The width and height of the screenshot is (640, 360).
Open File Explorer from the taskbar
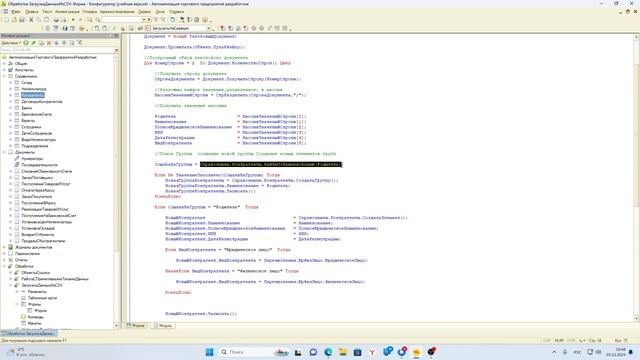(342, 352)
